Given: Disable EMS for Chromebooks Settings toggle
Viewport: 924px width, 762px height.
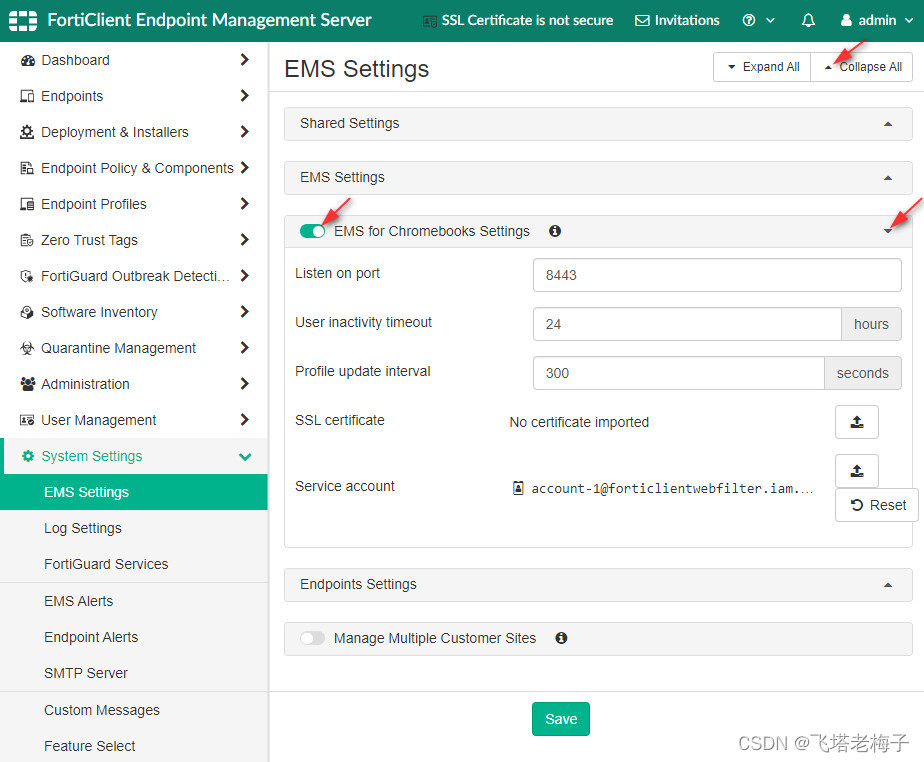Looking at the screenshot, I should (x=312, y=231).
